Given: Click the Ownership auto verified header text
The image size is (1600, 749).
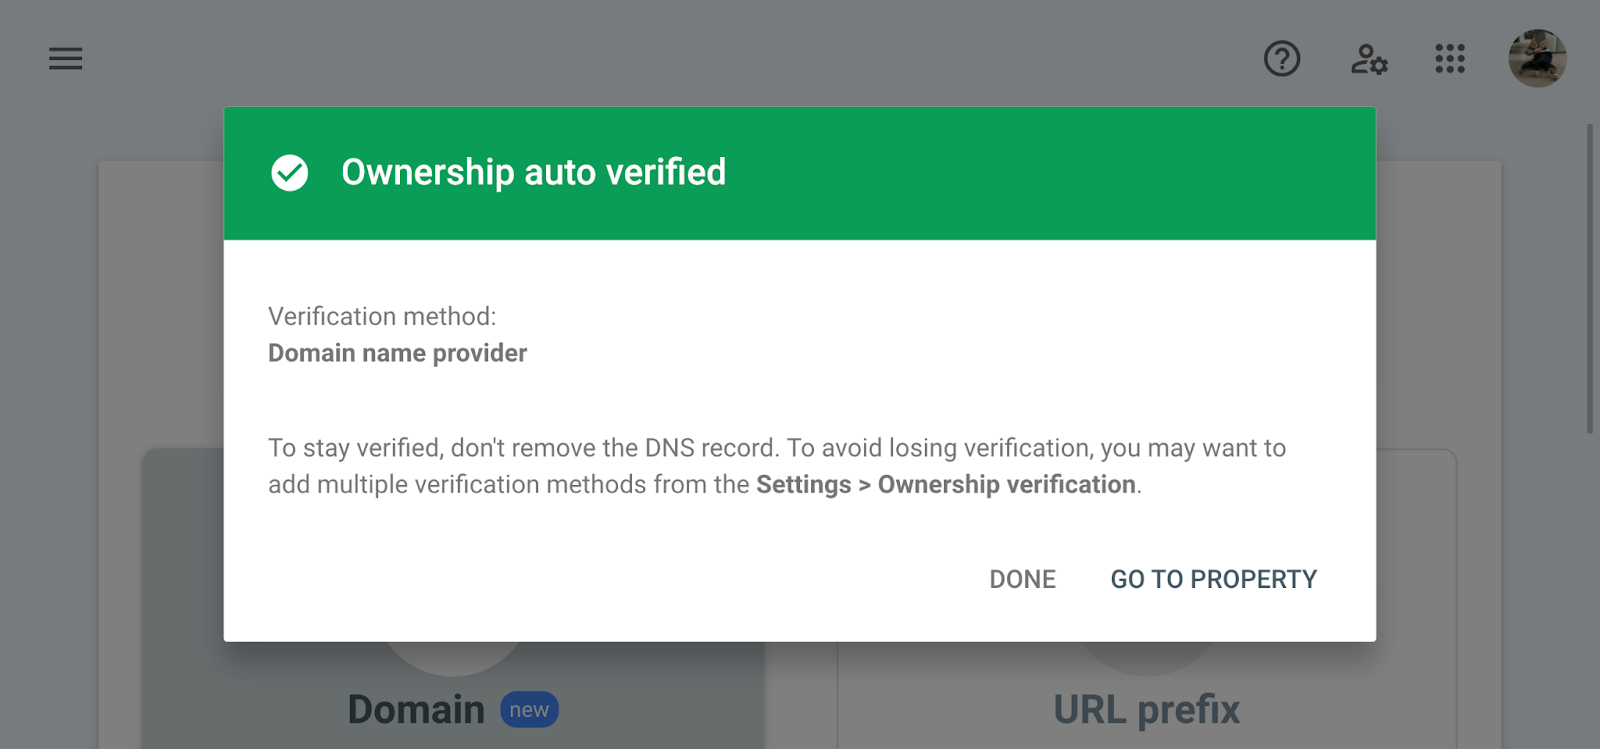Looking at the screenshot, I should click(x=534, y=172).
